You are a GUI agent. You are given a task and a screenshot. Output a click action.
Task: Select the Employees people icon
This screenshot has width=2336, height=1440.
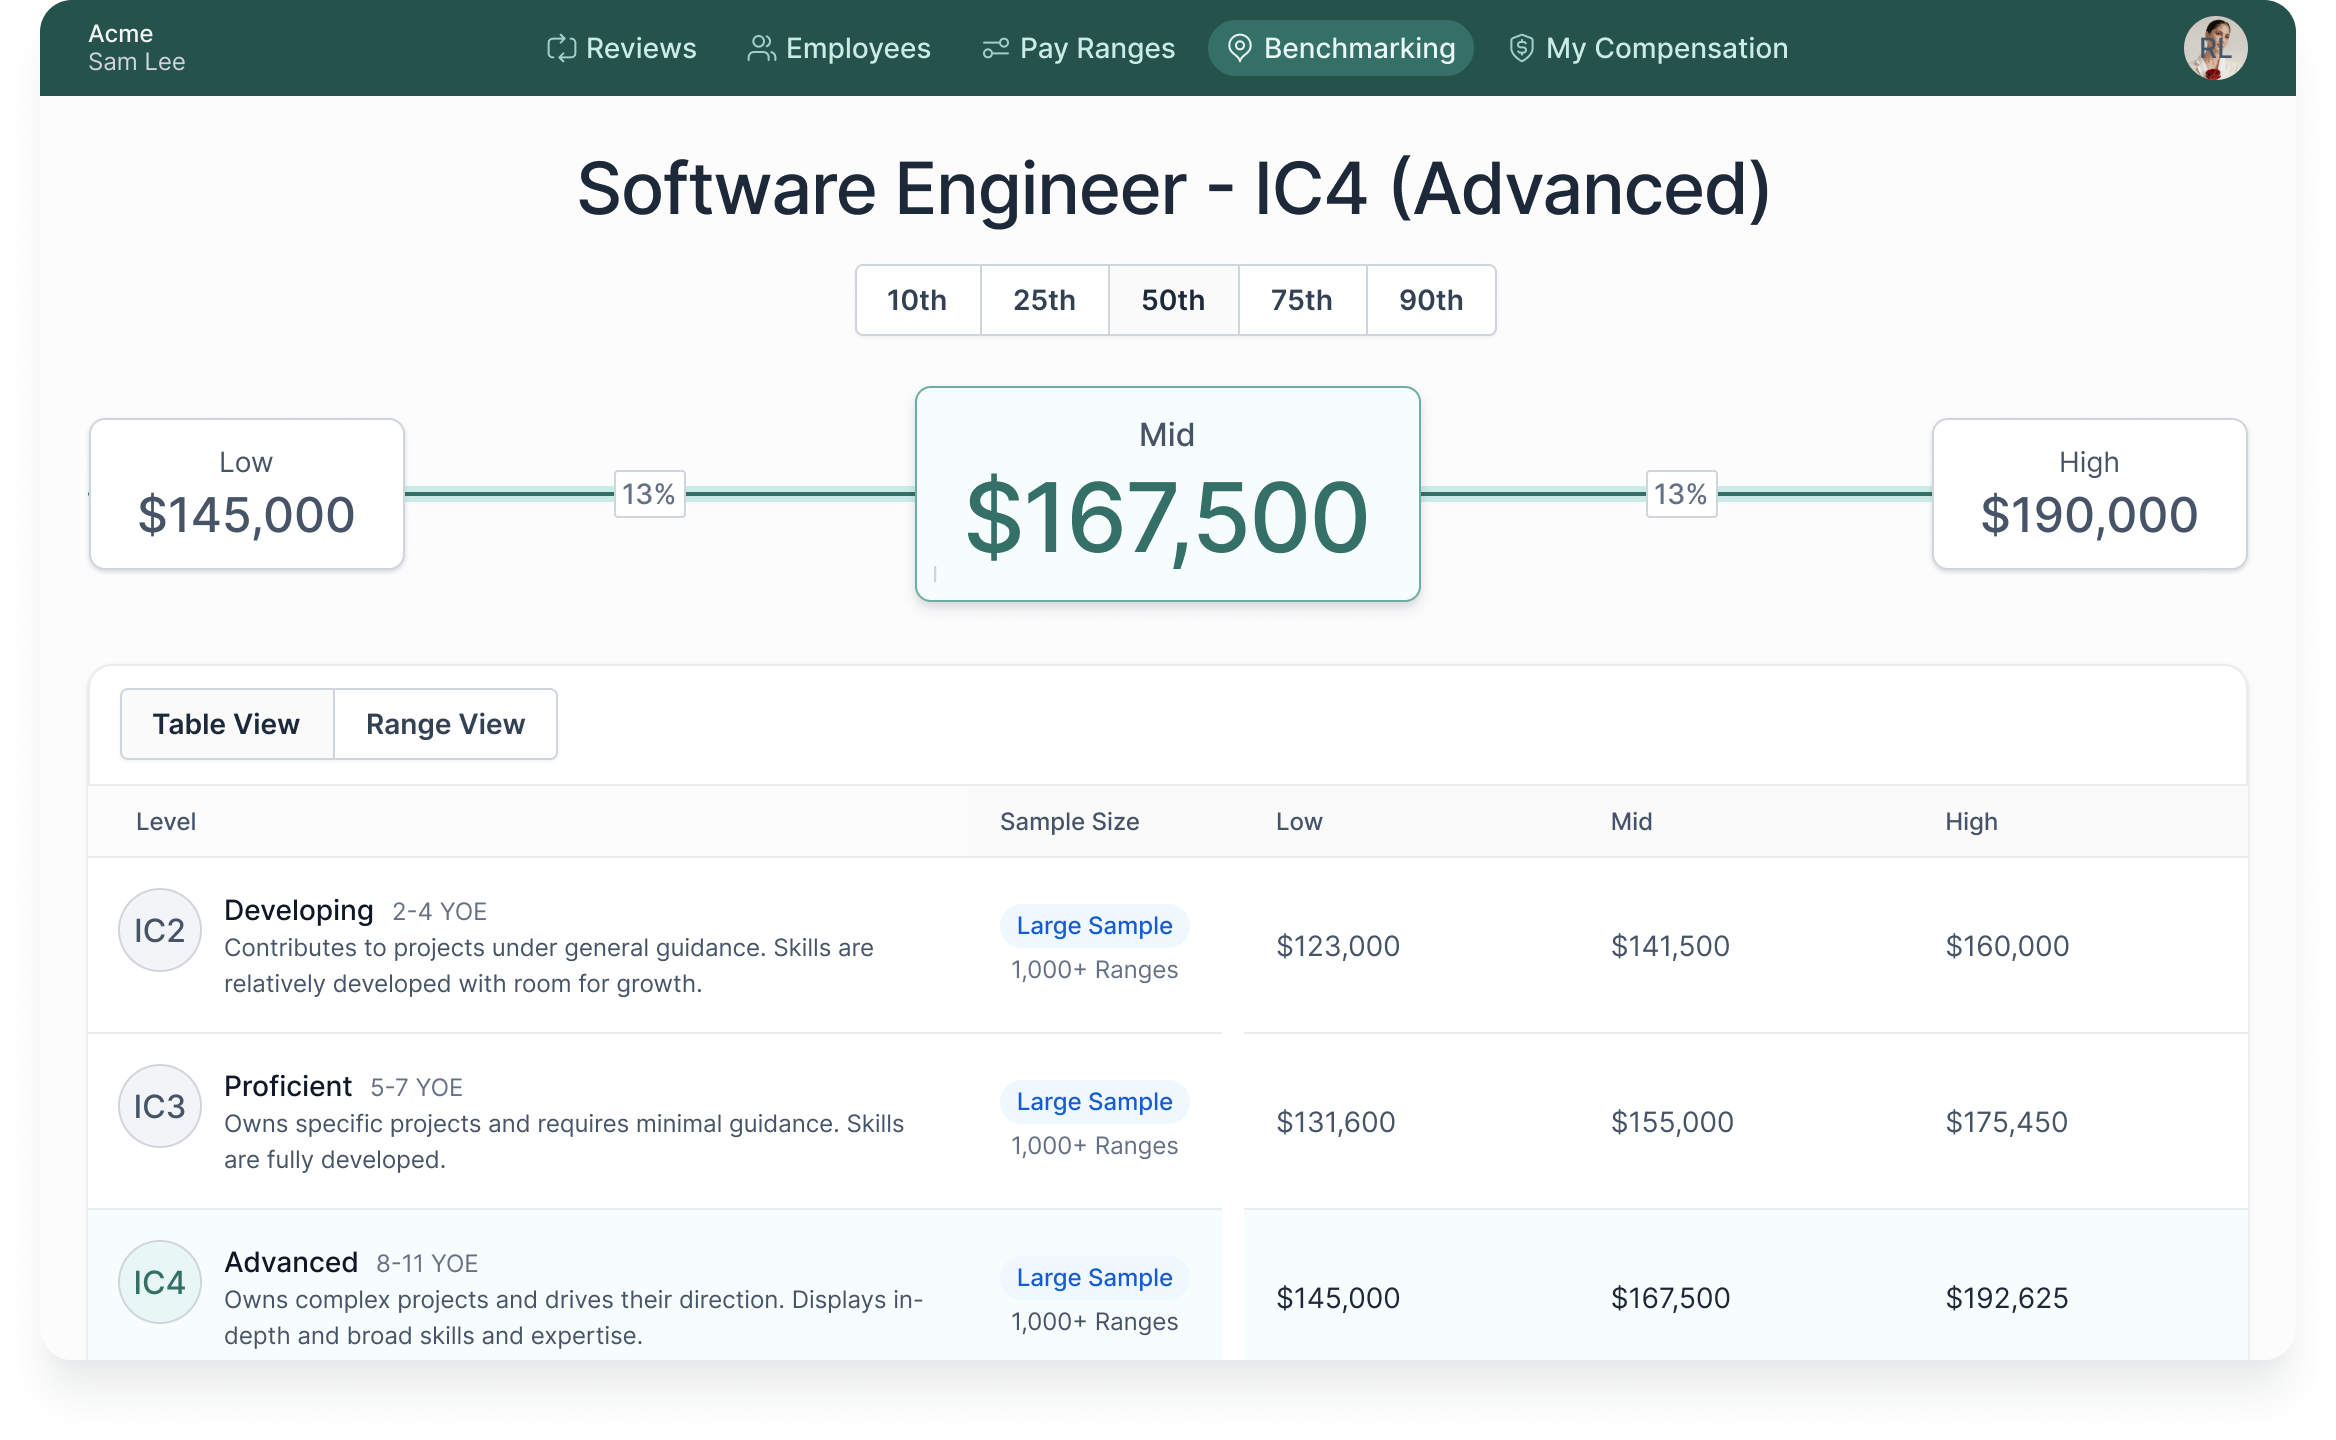(761, 47)
